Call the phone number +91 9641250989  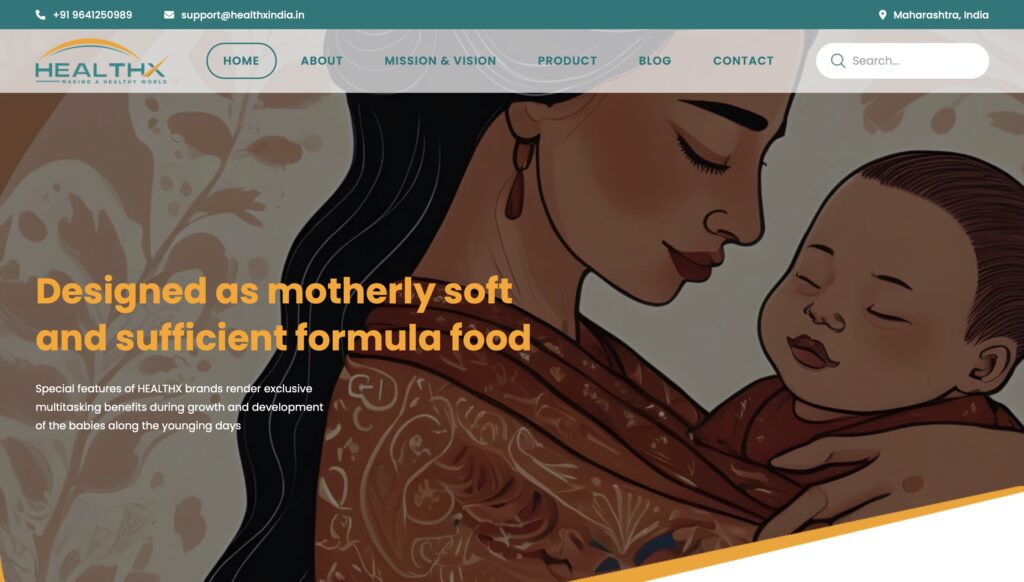pyautogui.click(x=92, y=14)
